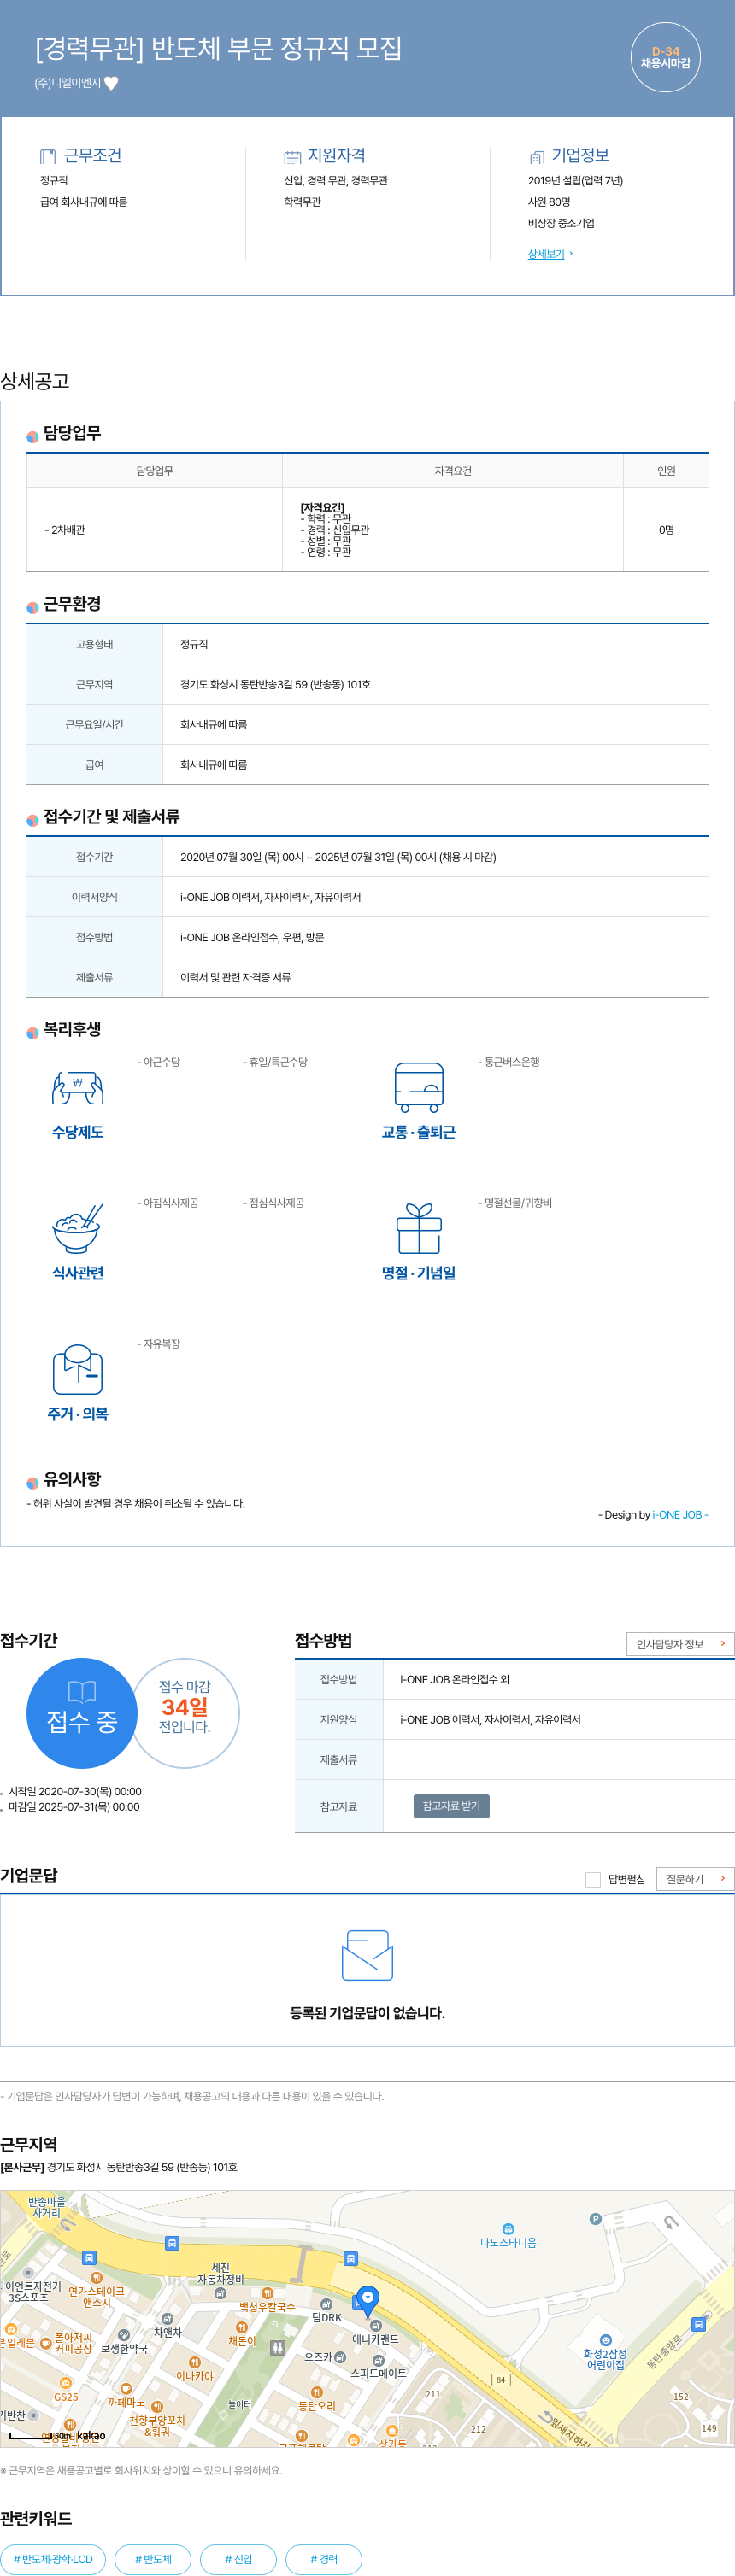Screen dimensions: 735x2576
Task: Click the 식사관련 rice bowl icon
Action: (x=78, y=1228)
